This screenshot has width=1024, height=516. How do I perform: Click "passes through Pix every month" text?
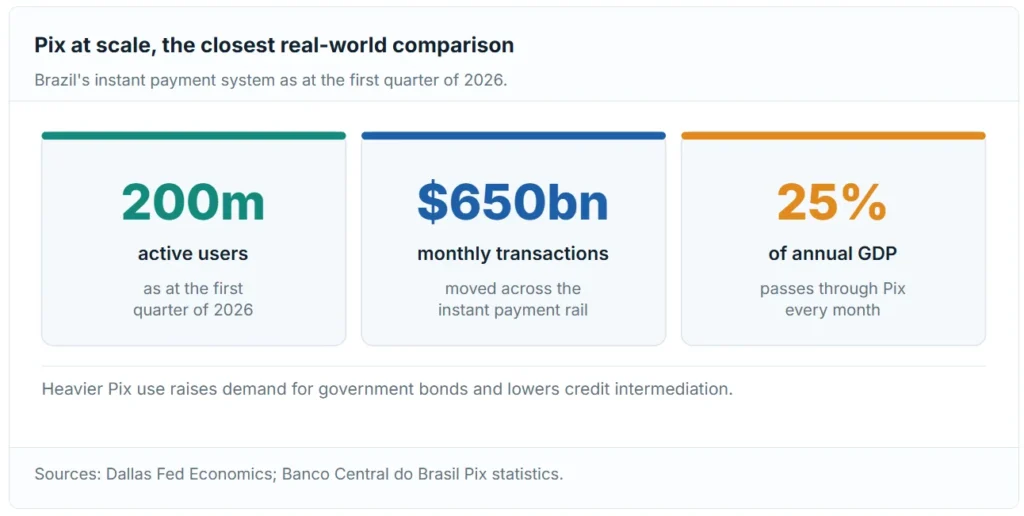pyautogui.click(x=833, y=299)
